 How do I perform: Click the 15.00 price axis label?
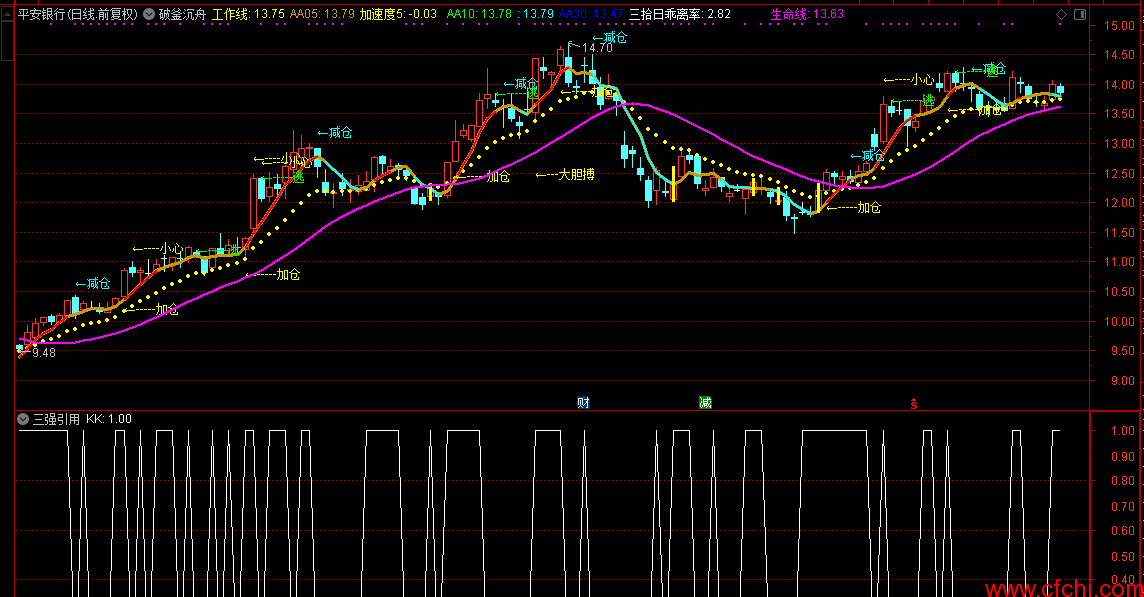(1119, 26)
